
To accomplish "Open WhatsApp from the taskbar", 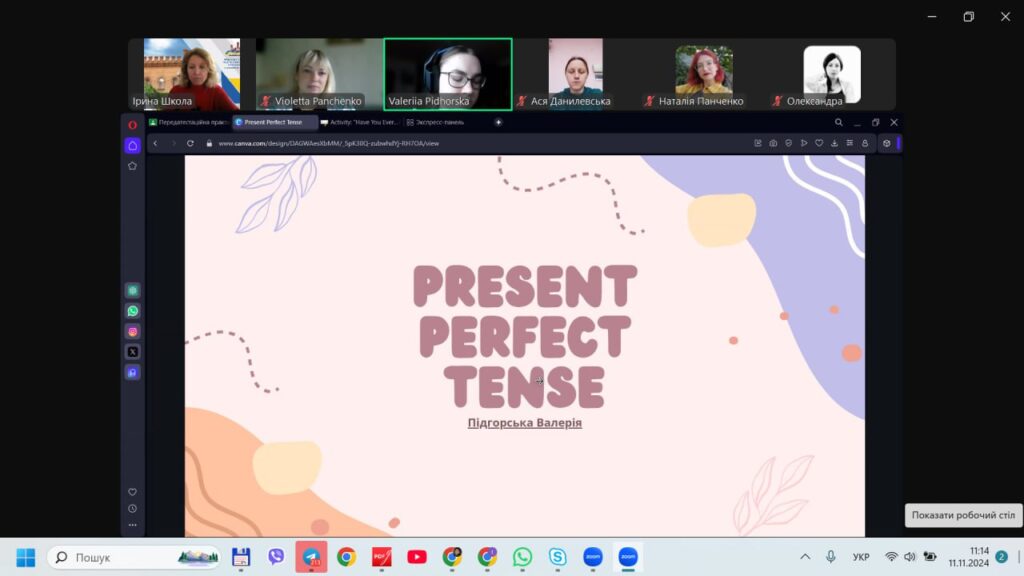I will [522, 557].
